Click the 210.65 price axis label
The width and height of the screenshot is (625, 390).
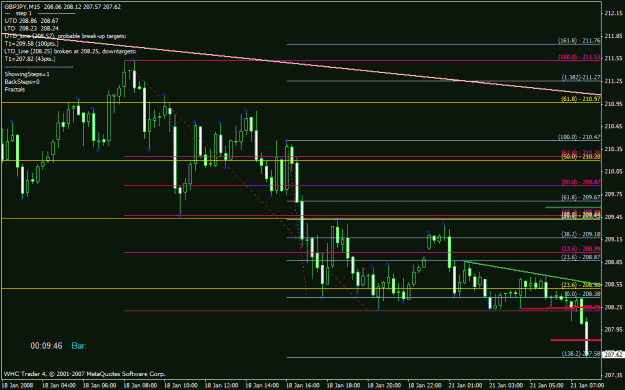[613, 126]
